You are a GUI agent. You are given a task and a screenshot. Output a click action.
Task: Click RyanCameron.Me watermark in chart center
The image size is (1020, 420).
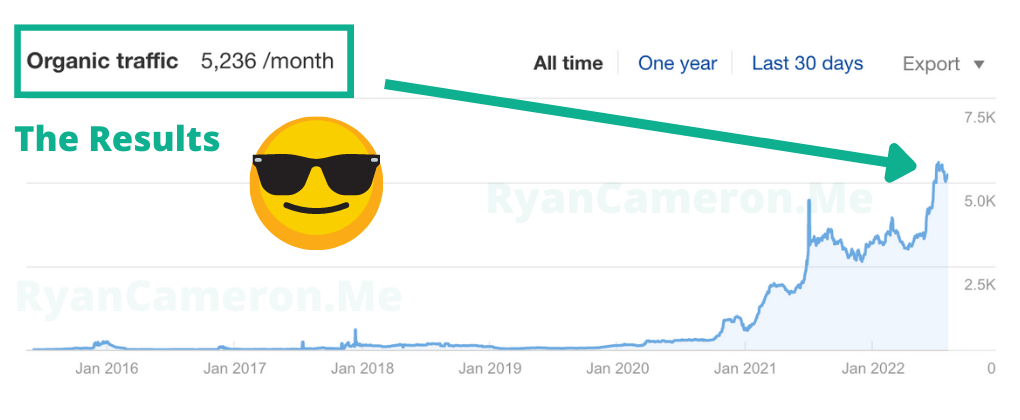click(680, 198)
